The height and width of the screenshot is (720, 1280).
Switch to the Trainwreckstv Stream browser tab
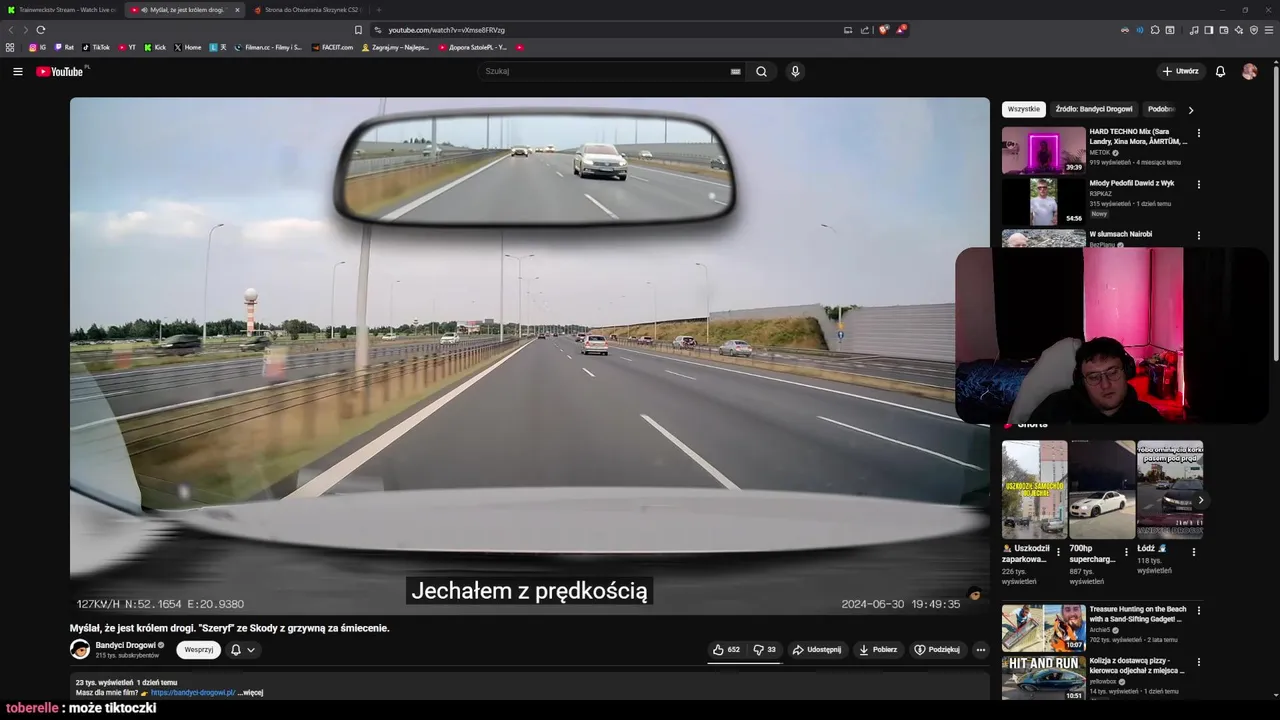click(x=62, y=10)
